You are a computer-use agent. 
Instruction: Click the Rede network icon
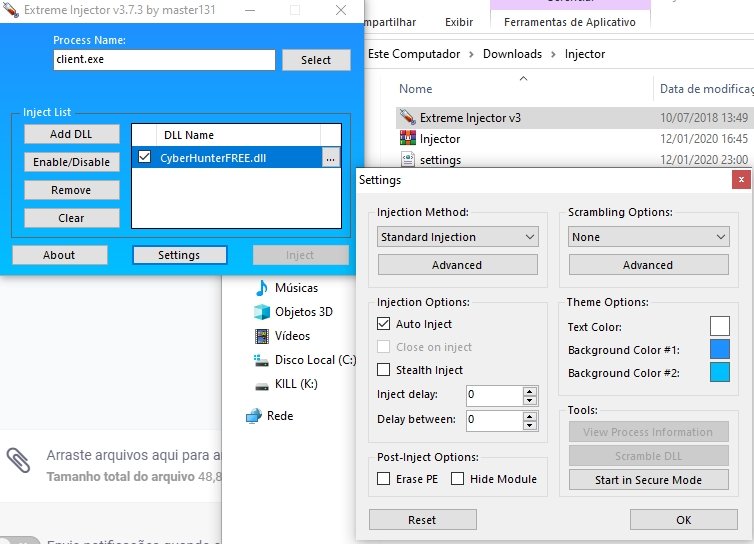254,416
